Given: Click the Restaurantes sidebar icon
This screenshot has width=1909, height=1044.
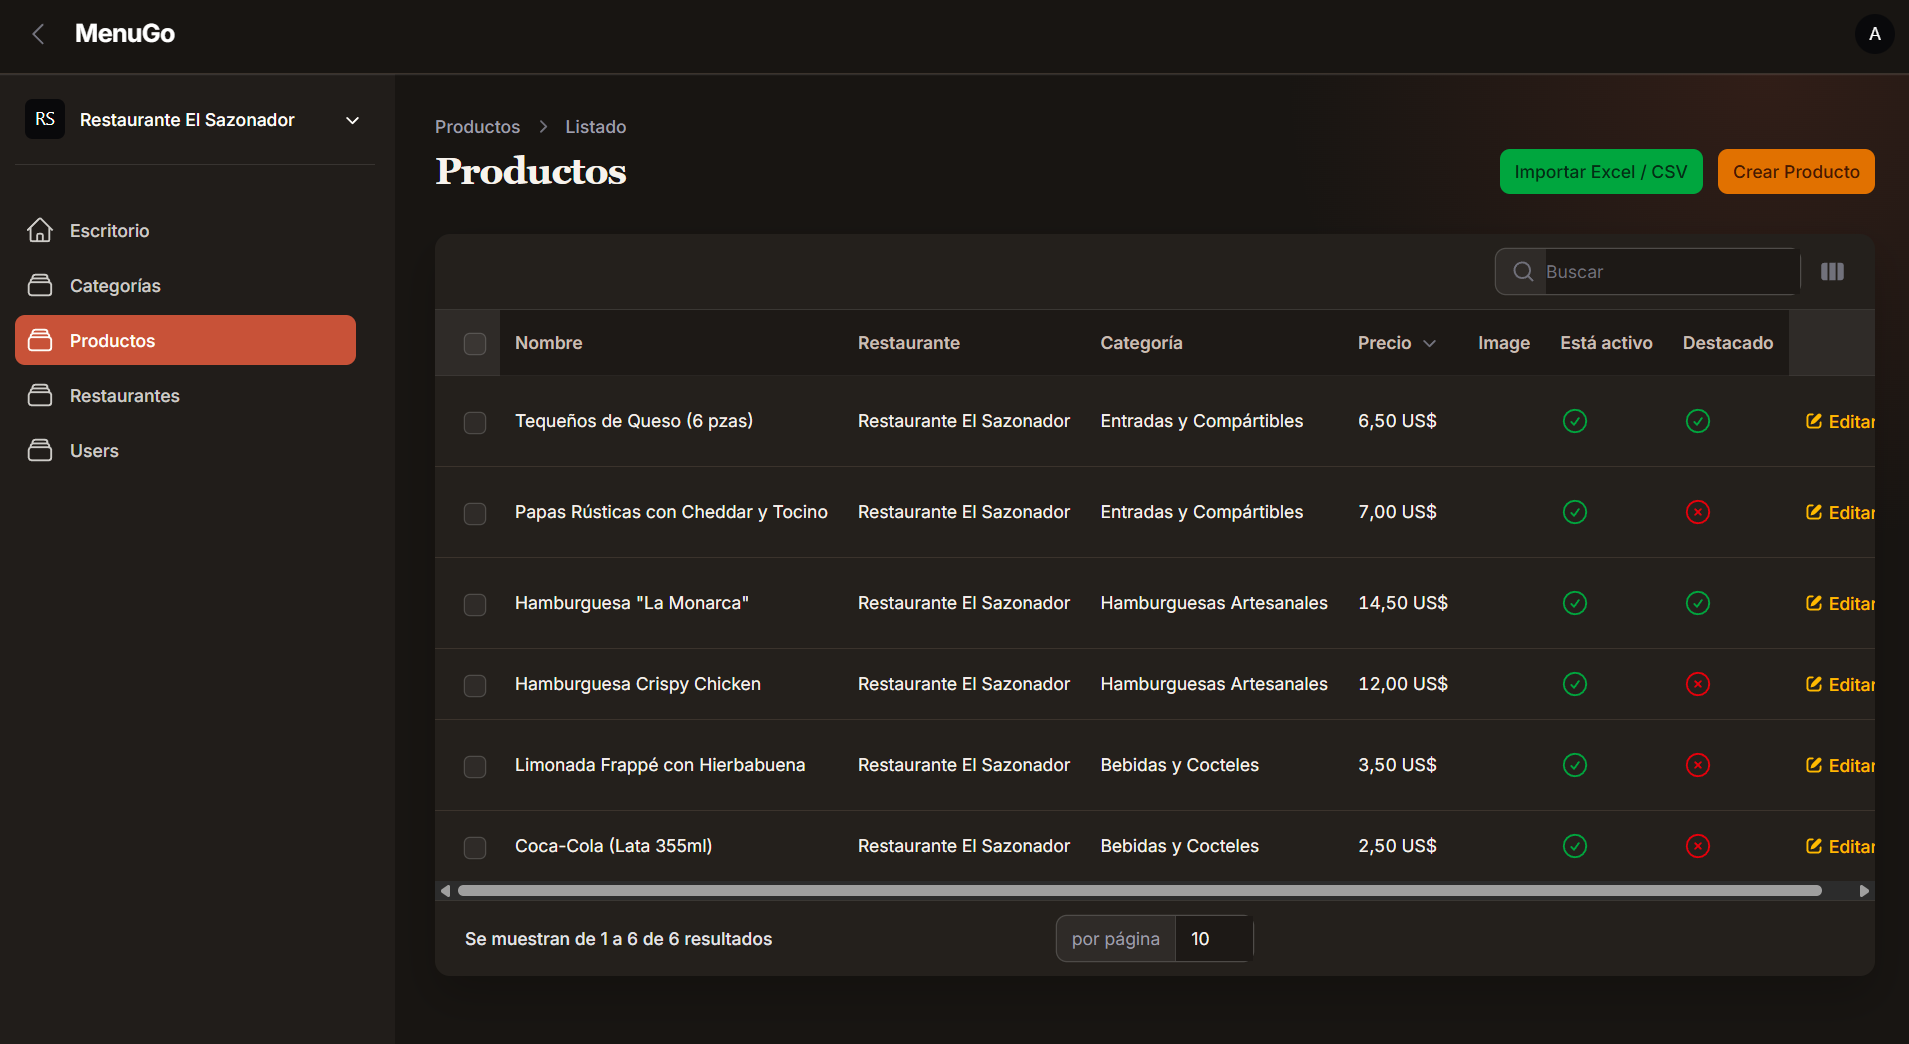Looking at the screenshot, I should (x=40, y=395).
